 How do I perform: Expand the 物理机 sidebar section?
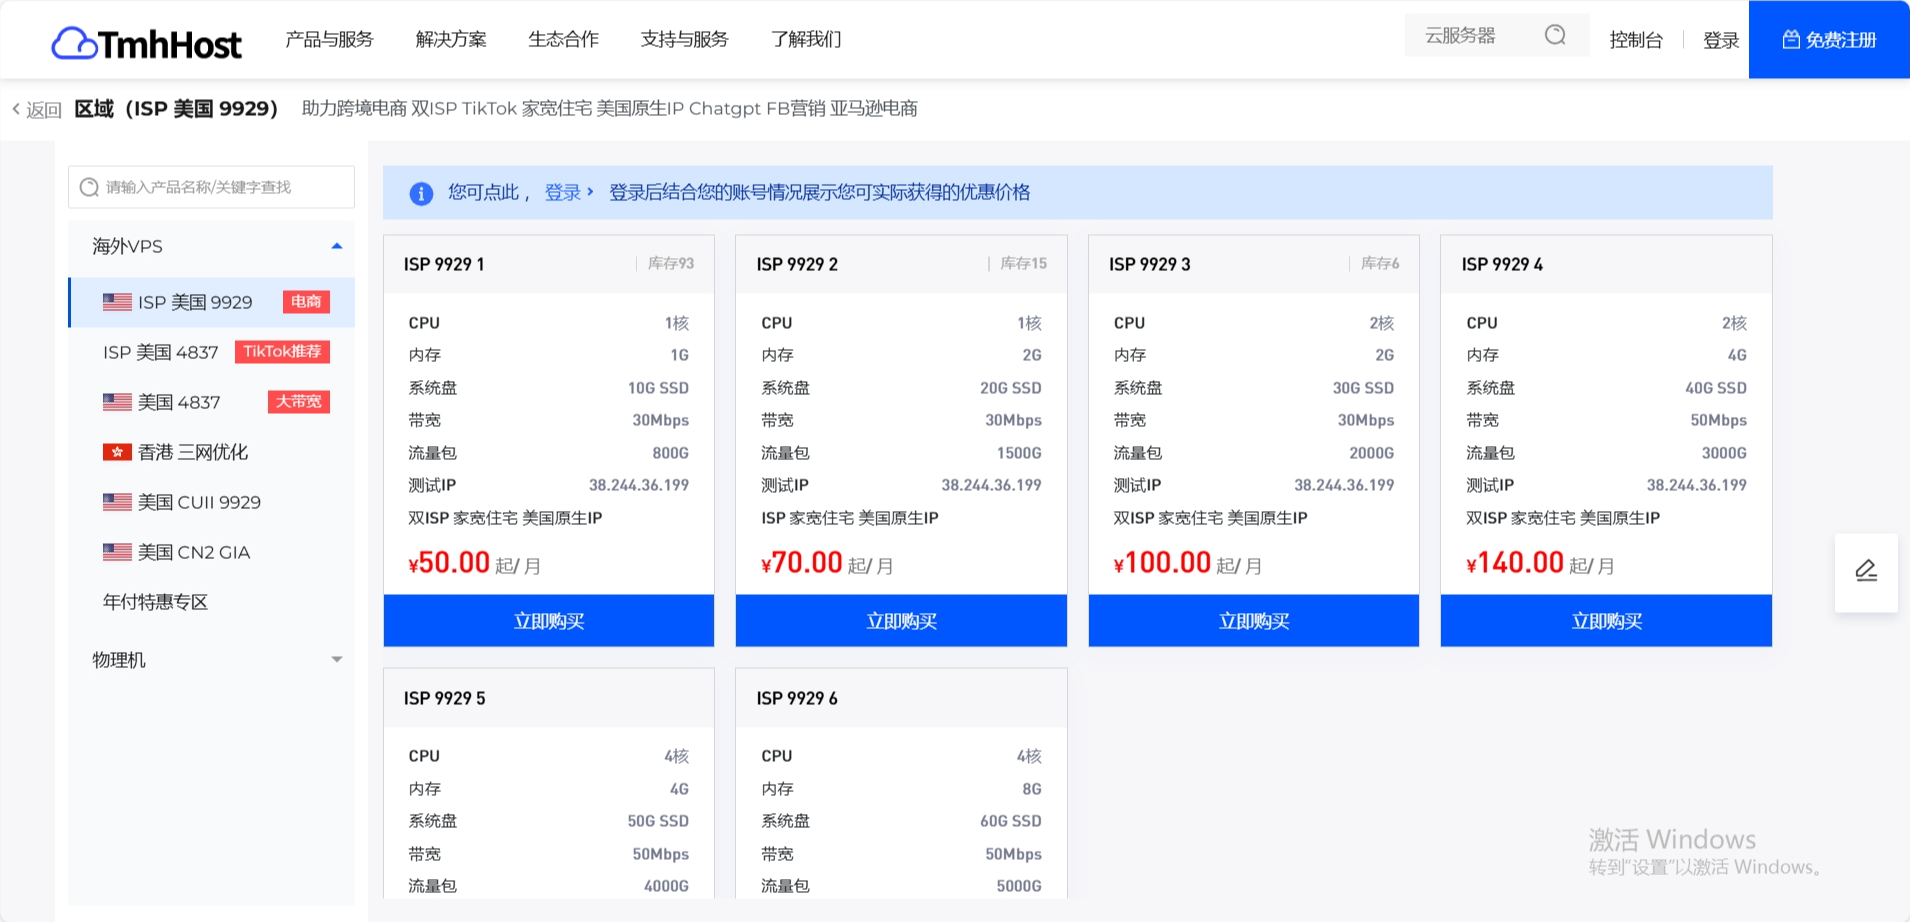337,658
